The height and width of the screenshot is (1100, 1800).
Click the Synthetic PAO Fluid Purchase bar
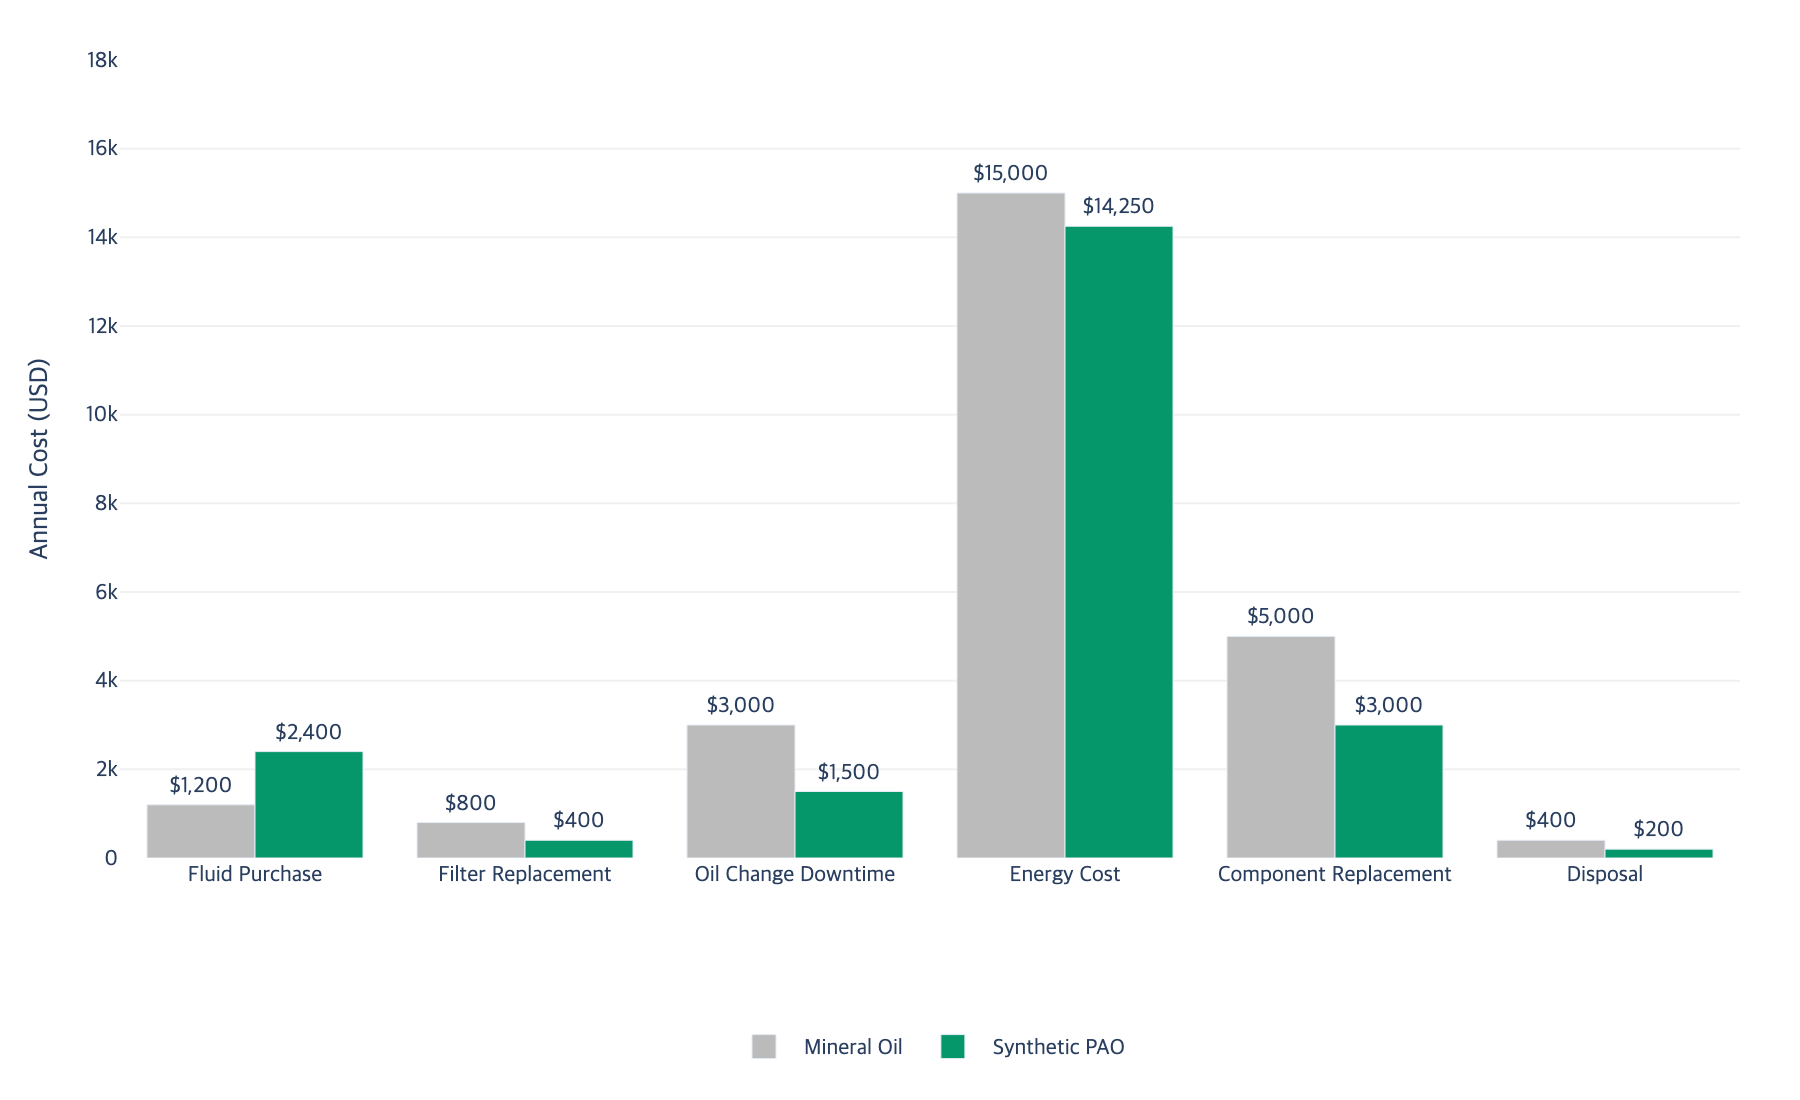309,805
